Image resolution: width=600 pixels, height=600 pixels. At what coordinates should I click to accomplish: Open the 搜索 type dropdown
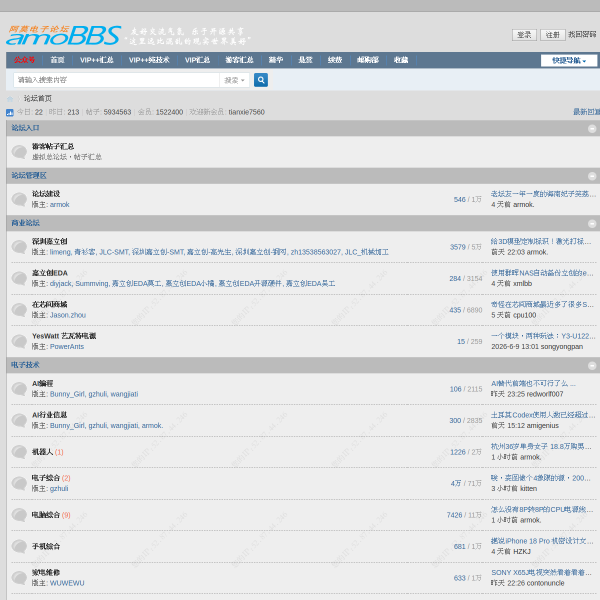[234, 80]
